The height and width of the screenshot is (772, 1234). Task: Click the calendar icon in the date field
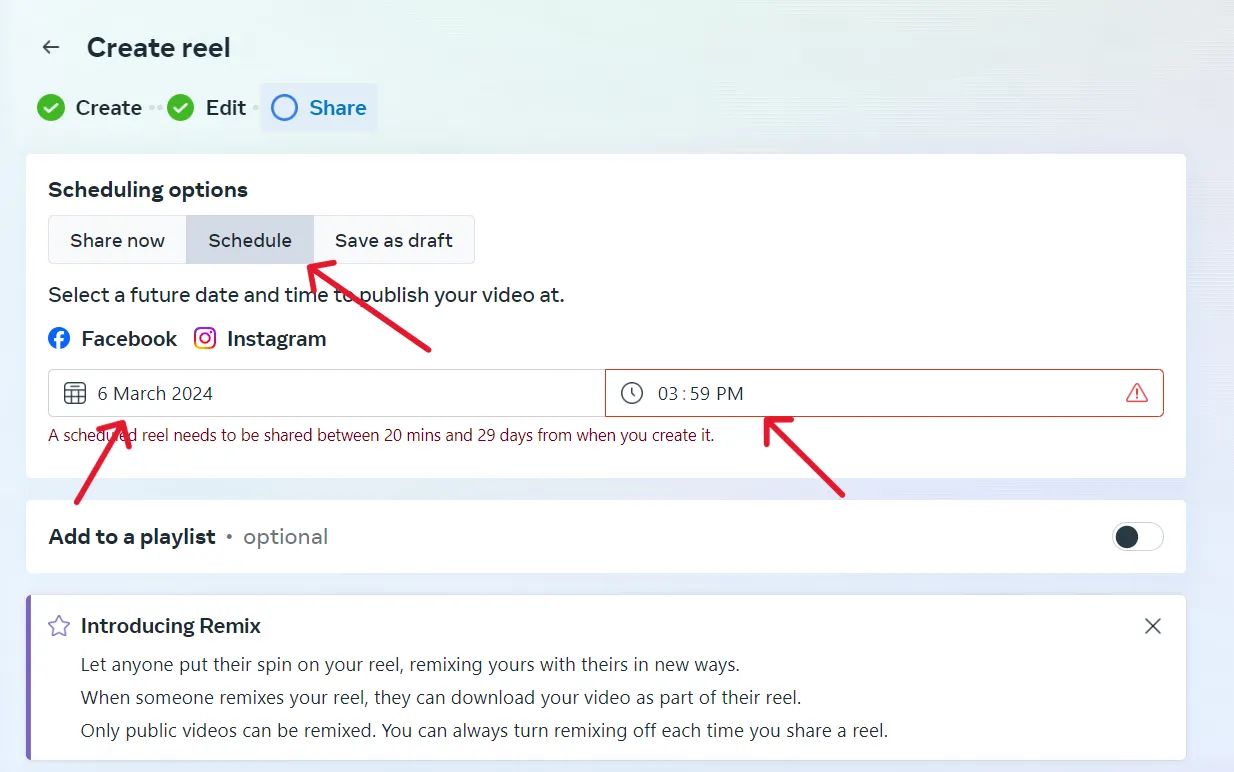(75, 393)
